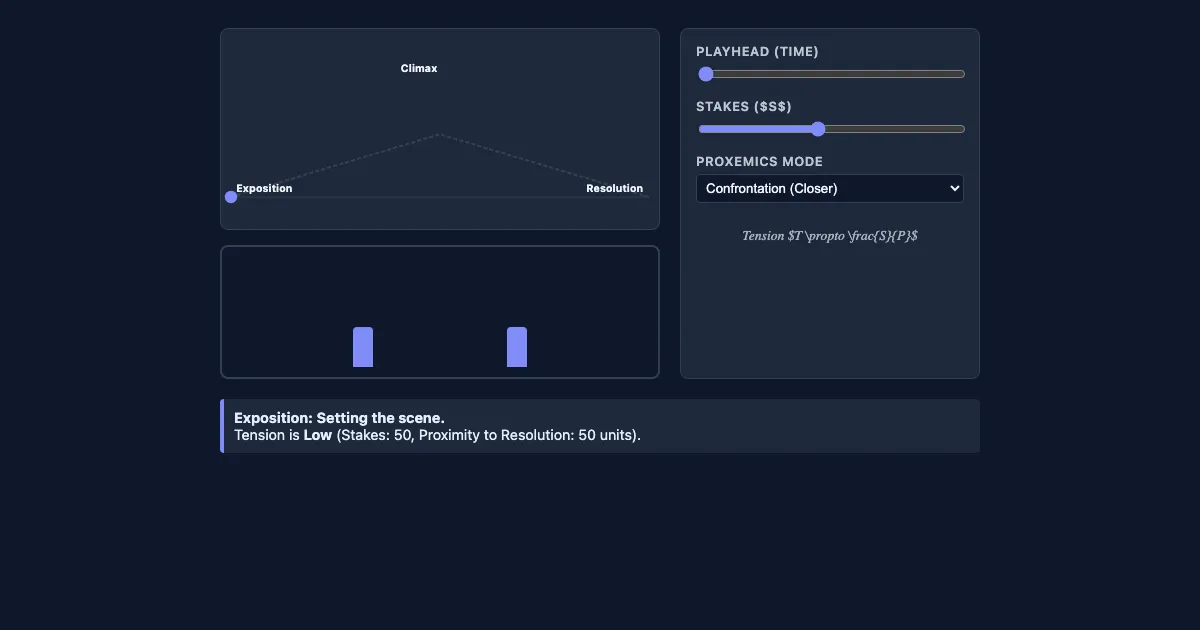
Task: Click the Exposition marker dot on arc
Action: pyautogui.click(x=231, y=197)
